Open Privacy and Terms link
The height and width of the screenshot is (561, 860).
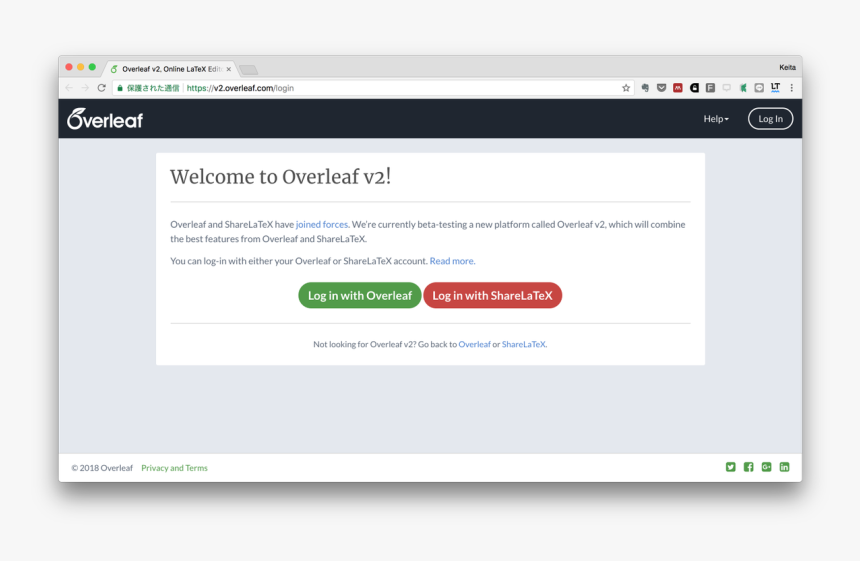(x=174, y=468)
